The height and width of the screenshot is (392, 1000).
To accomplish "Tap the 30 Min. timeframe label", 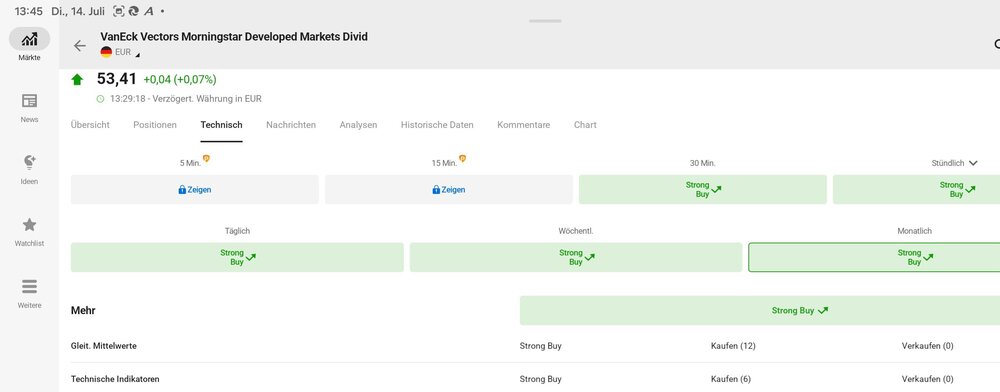I will coord(703,163).
